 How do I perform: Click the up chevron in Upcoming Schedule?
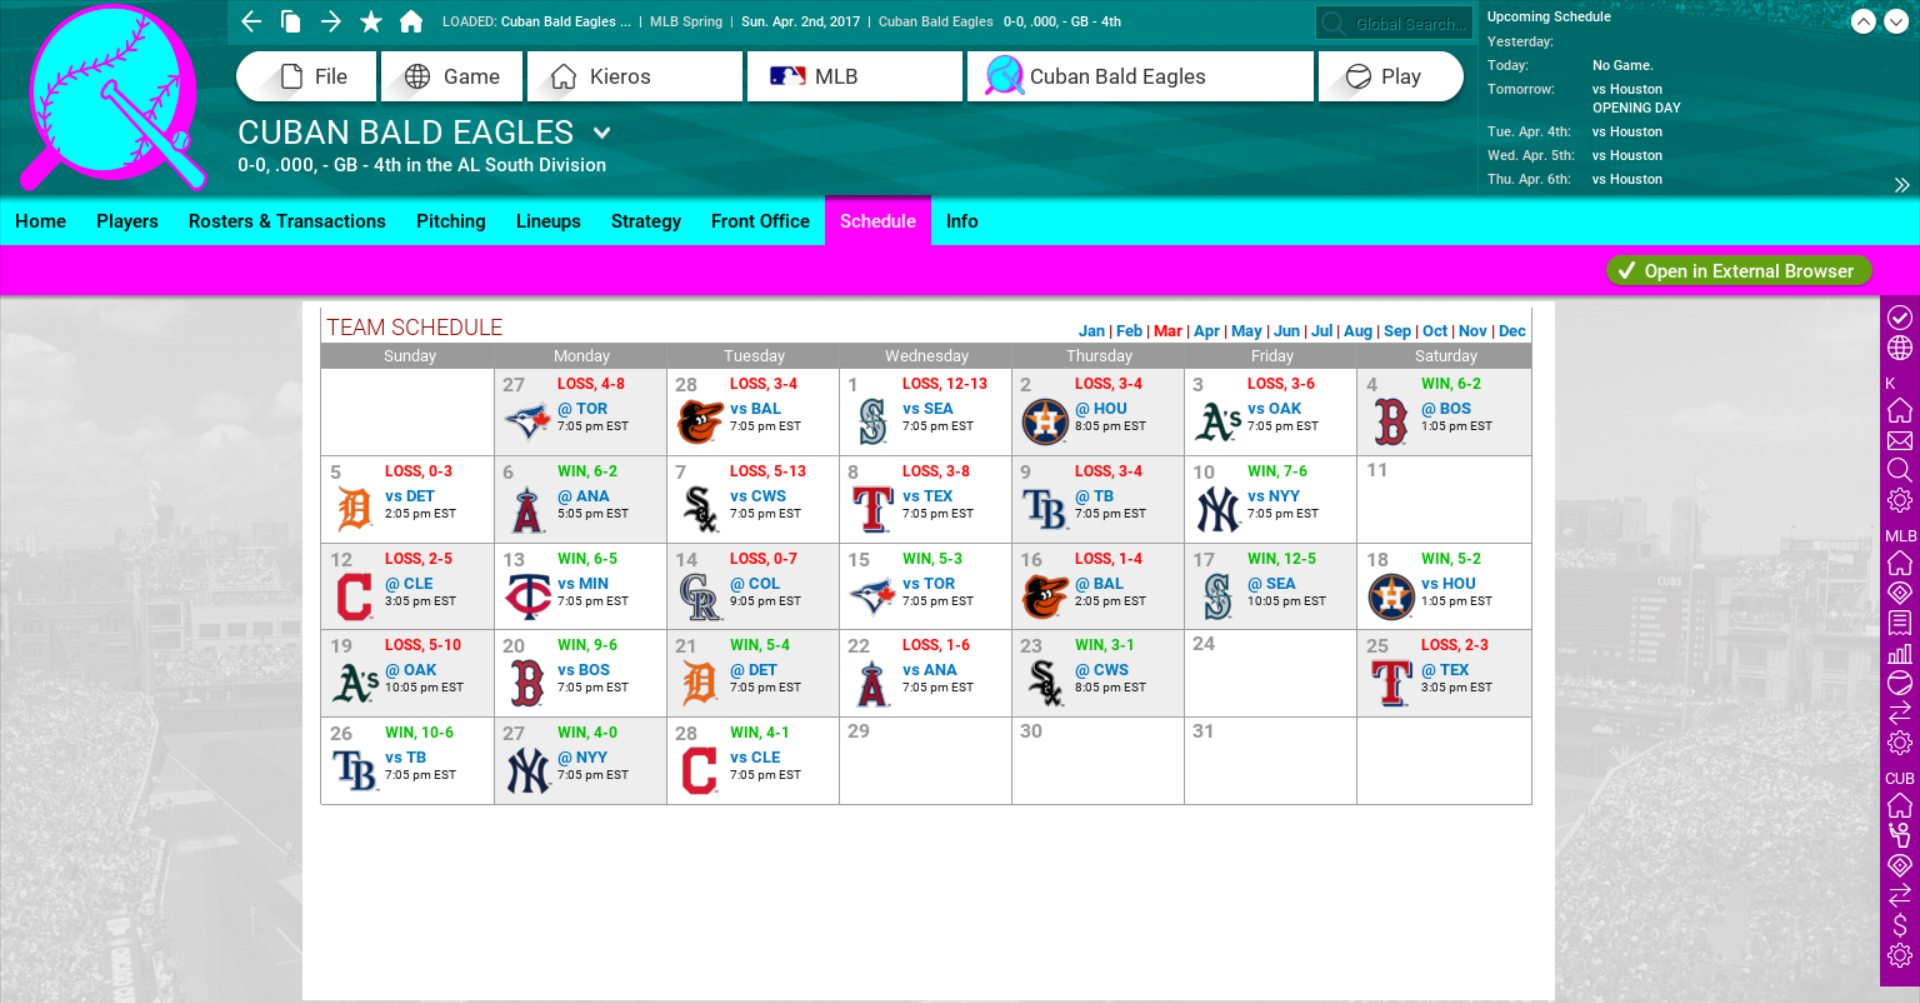(x=1863, y=22)
